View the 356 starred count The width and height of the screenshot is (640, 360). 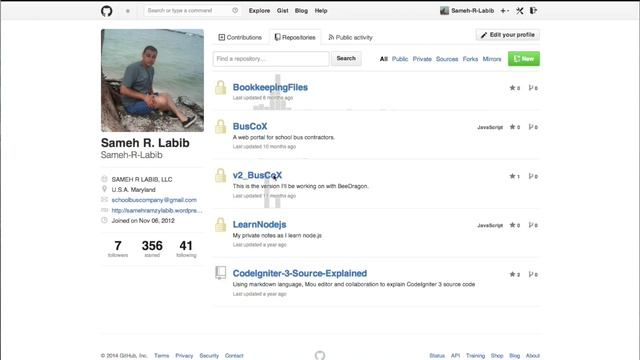[x=152, y=249]
